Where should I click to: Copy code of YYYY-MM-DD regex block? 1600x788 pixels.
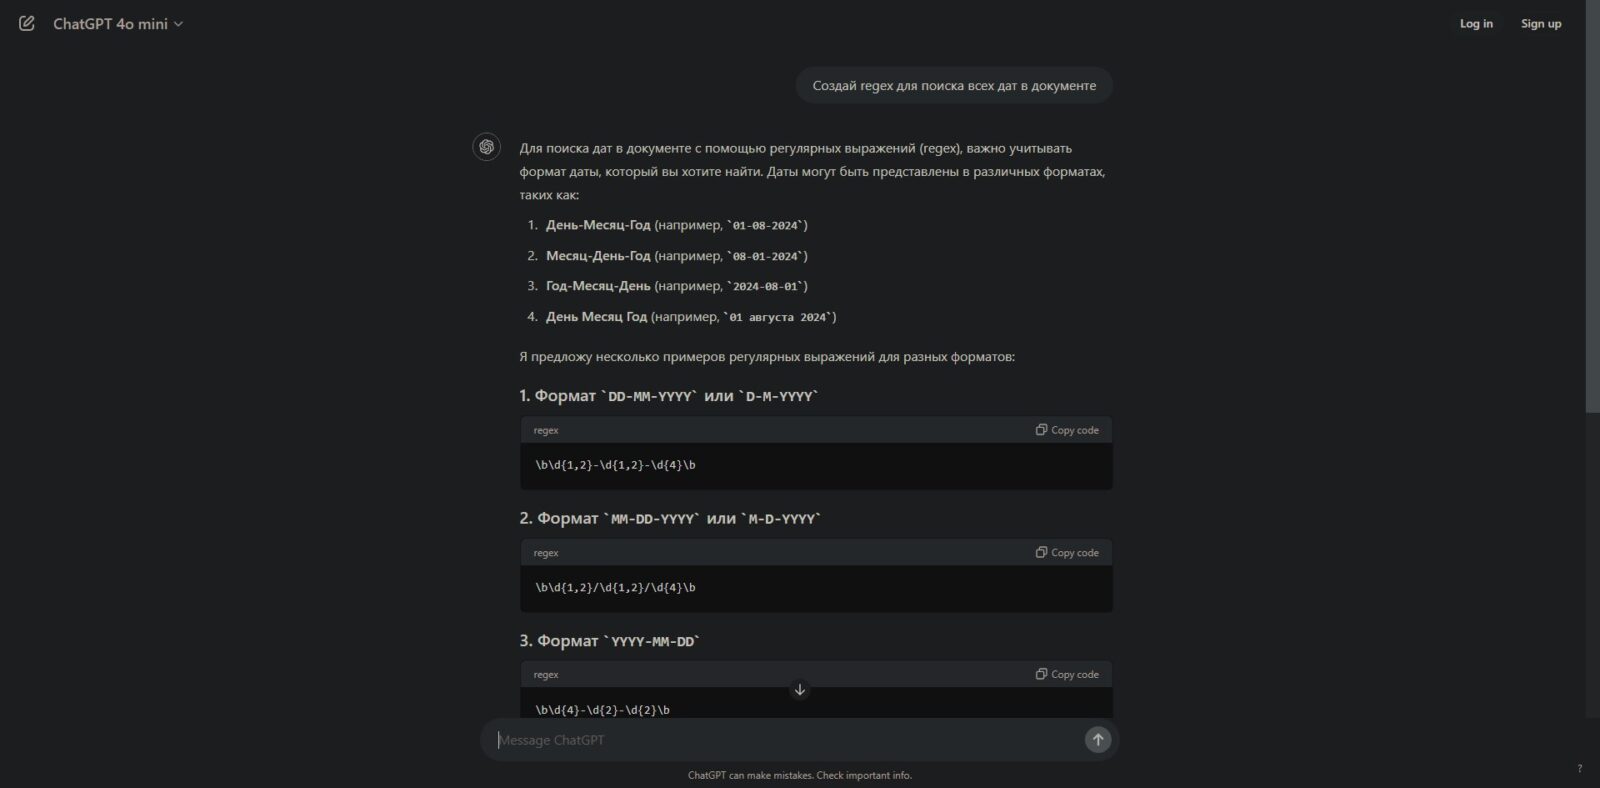(1067, 674)
